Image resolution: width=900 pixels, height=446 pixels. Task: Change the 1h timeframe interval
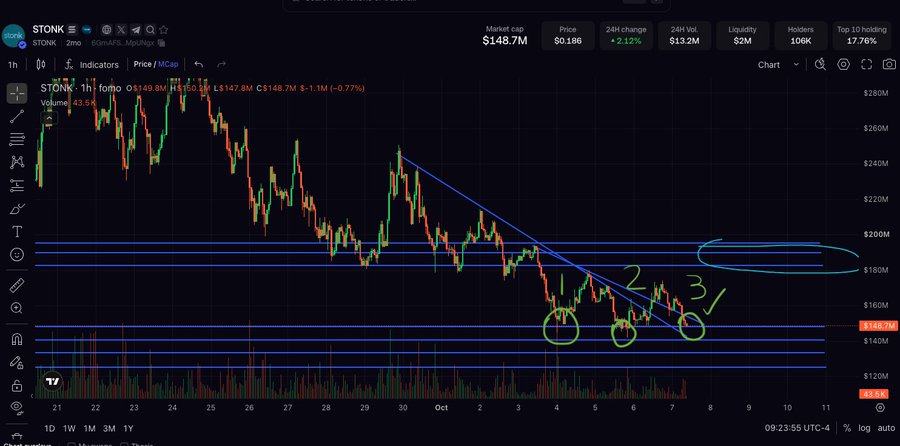[12, 65]
